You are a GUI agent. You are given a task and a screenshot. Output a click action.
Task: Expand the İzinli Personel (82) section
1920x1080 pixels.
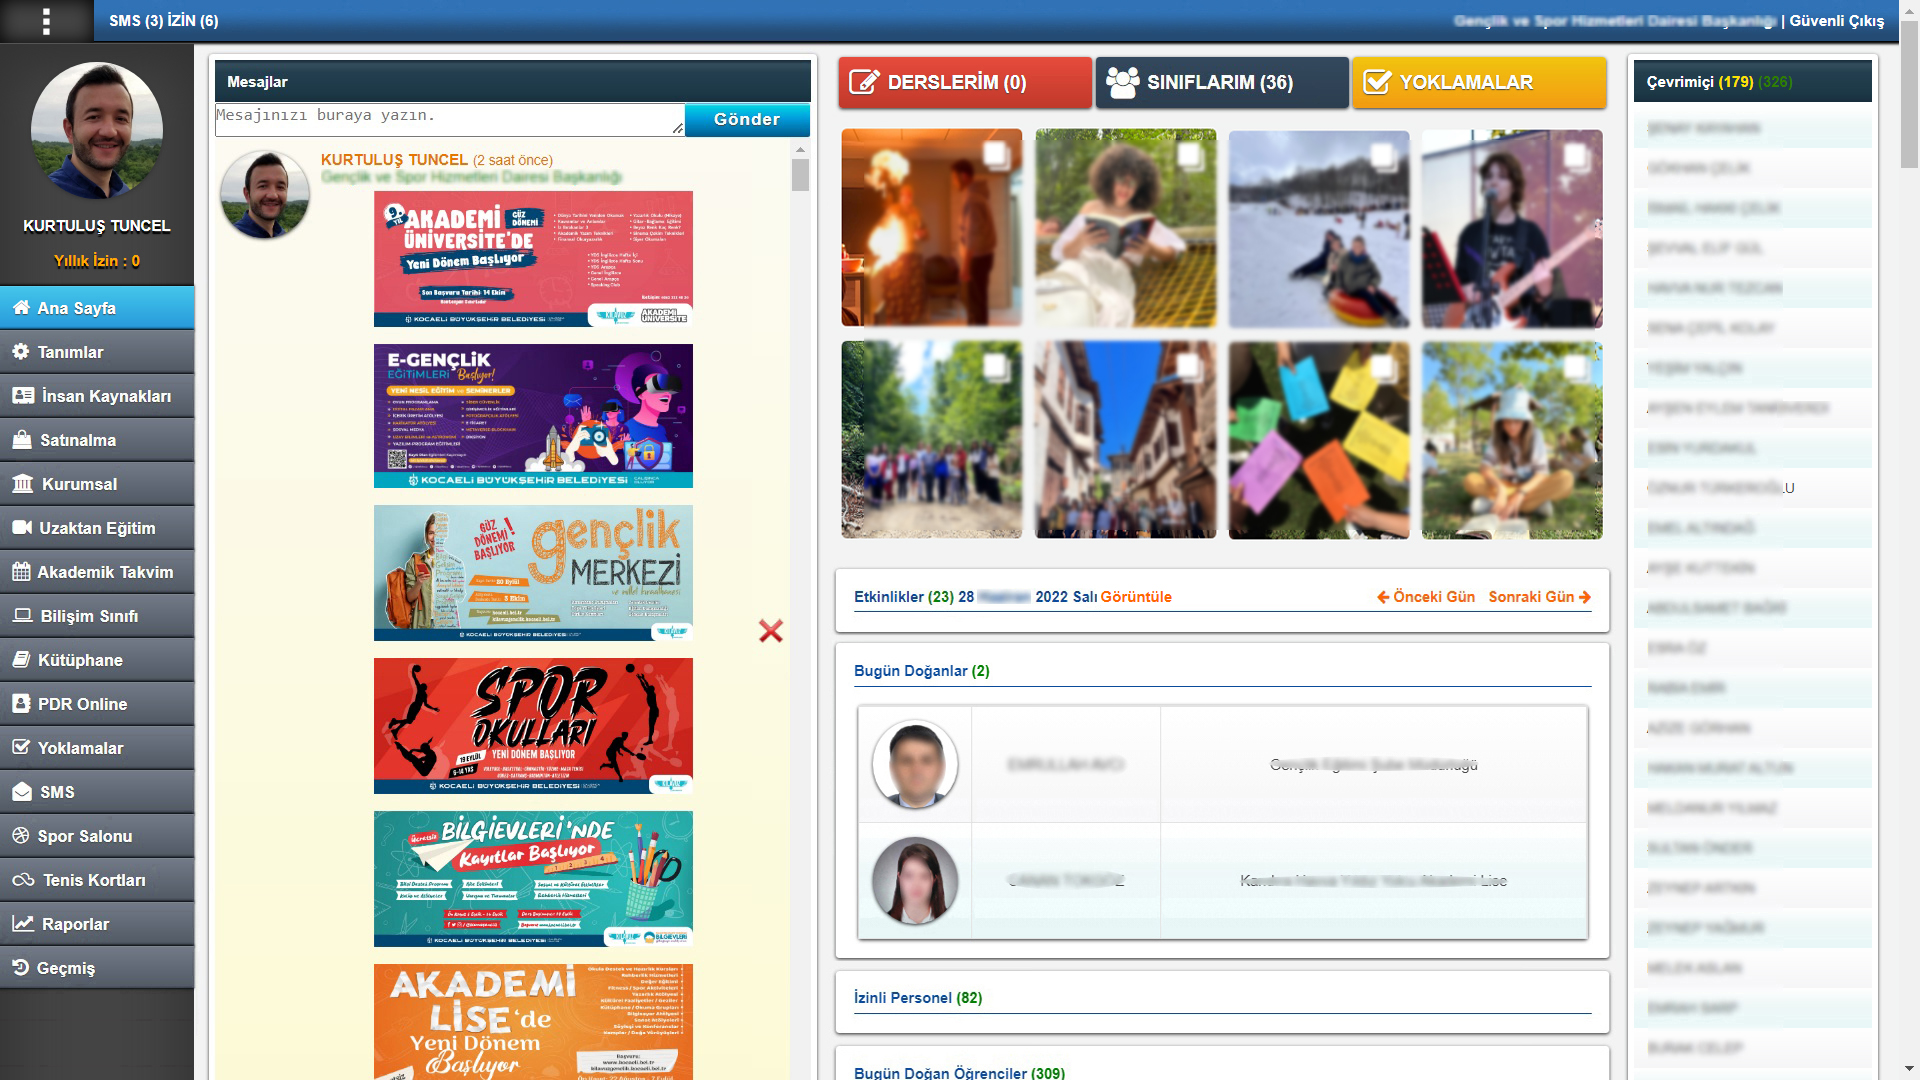click(x=917, y=998)
